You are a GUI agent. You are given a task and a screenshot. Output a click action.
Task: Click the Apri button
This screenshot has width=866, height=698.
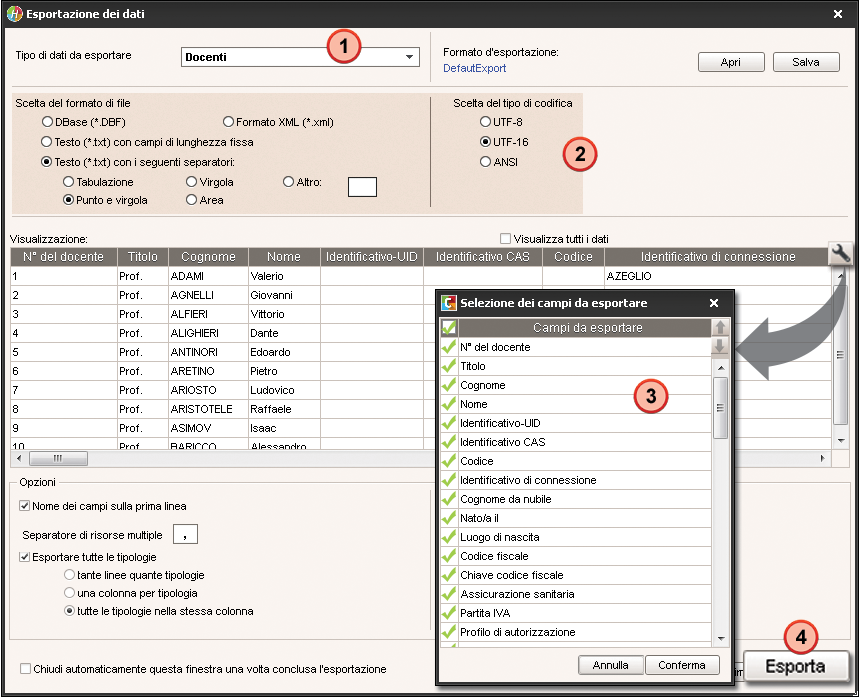731,62
